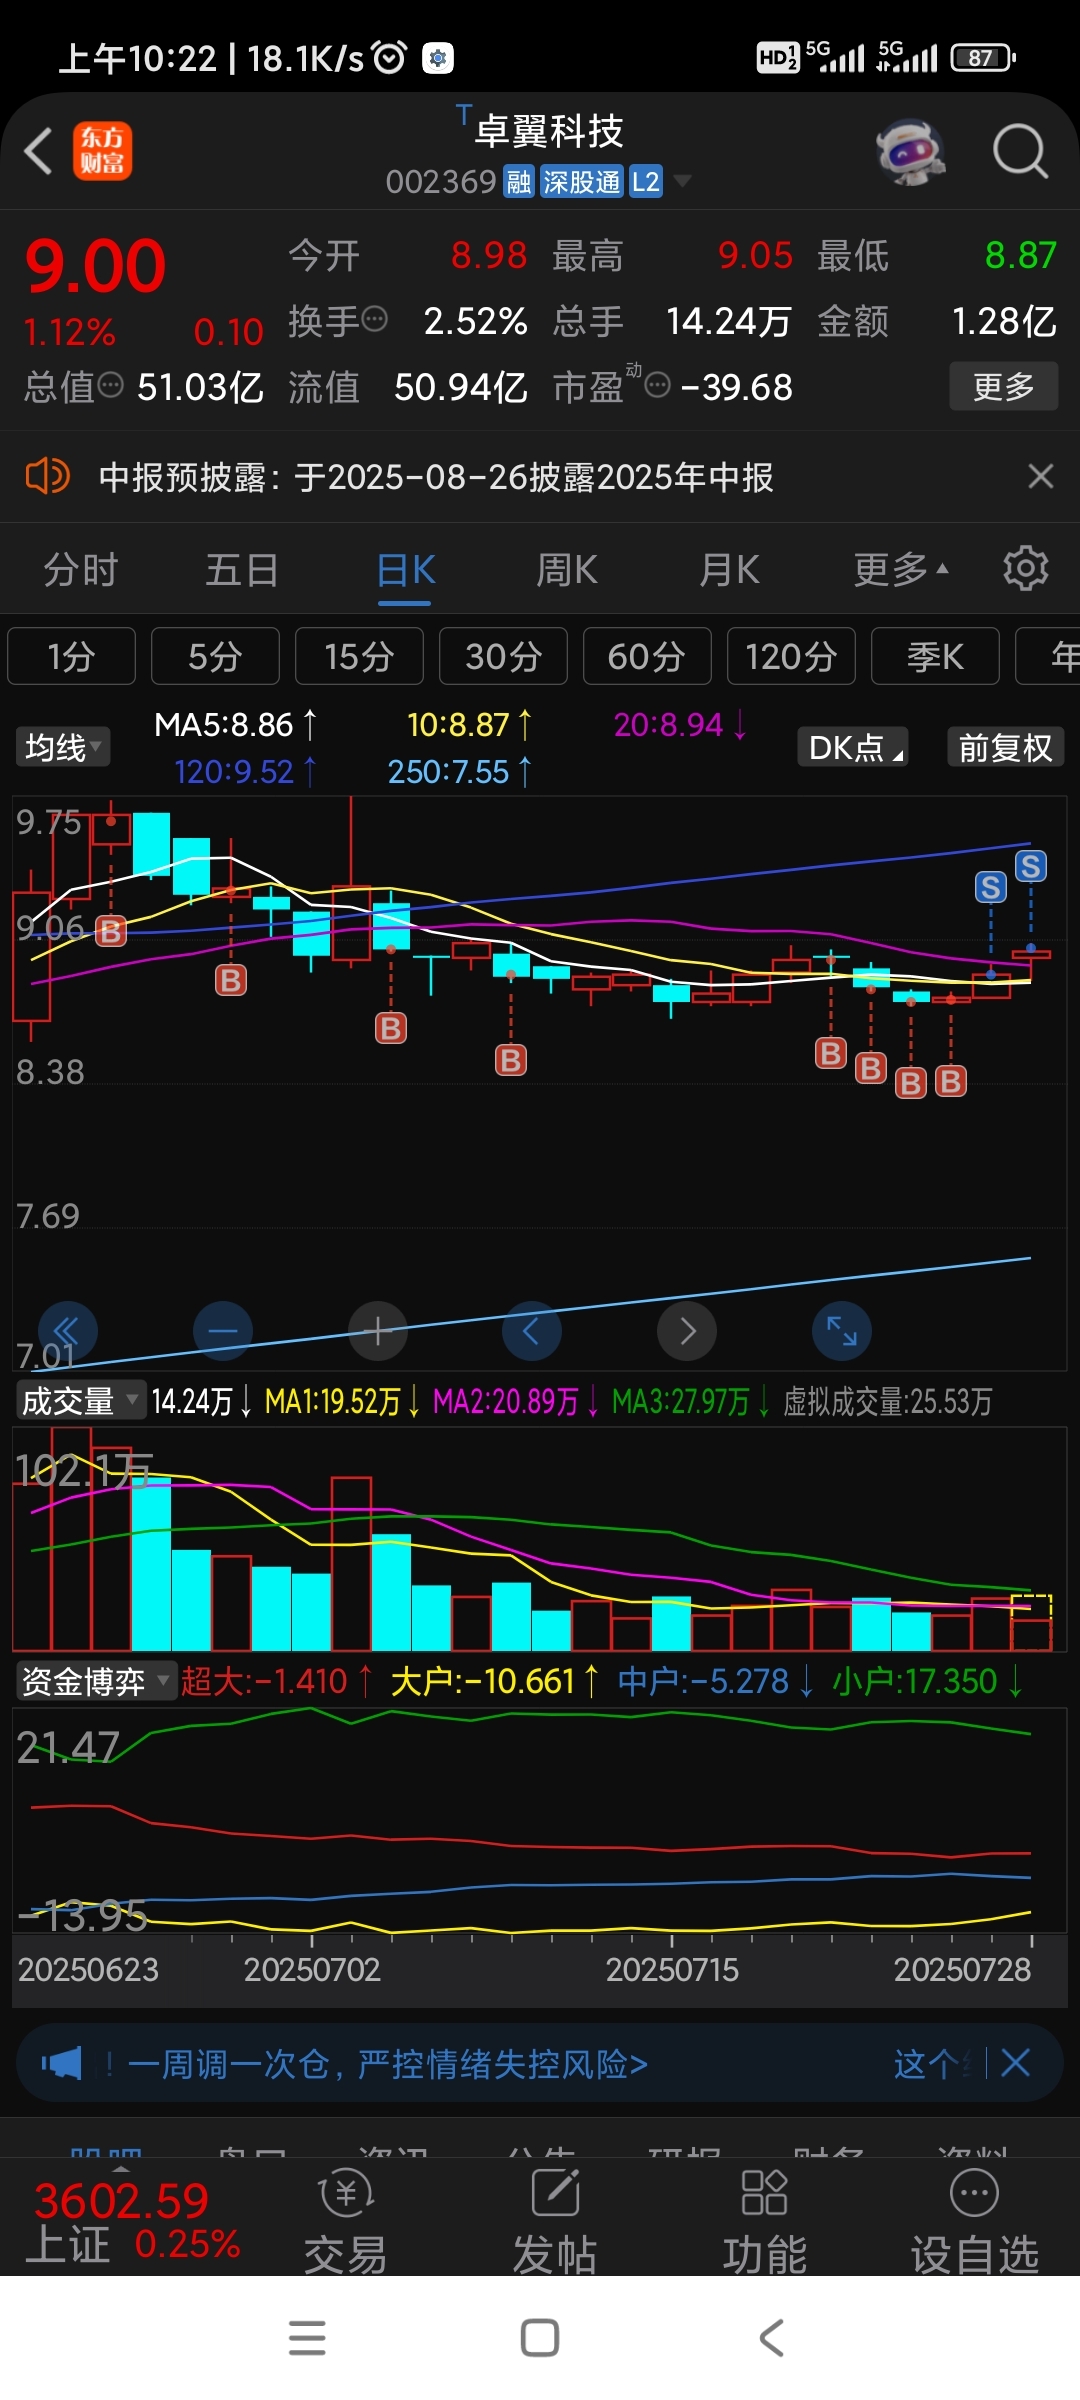This screenshot has height=2400, width=1080.
Task: Tap 设自选 add to watchlist
Action: tap(975, 2223)
